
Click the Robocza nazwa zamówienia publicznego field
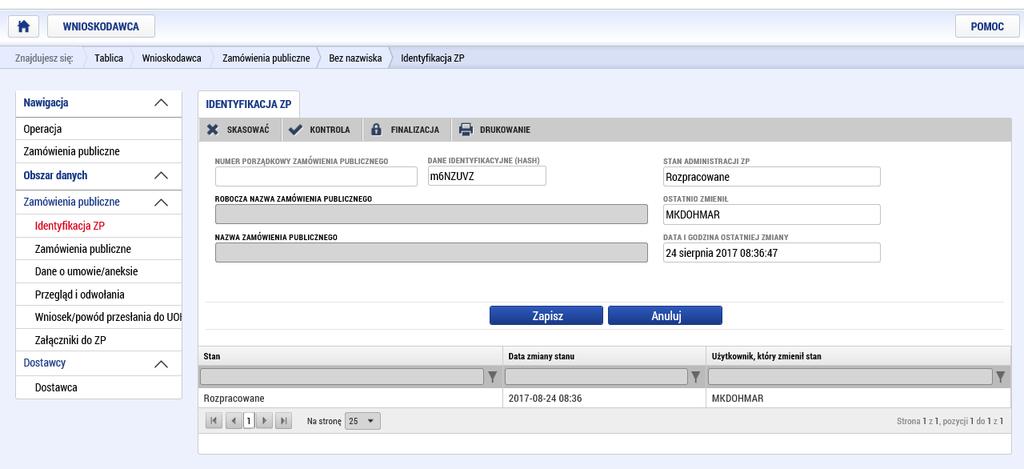pyautogui.click(x=431, y=214)
